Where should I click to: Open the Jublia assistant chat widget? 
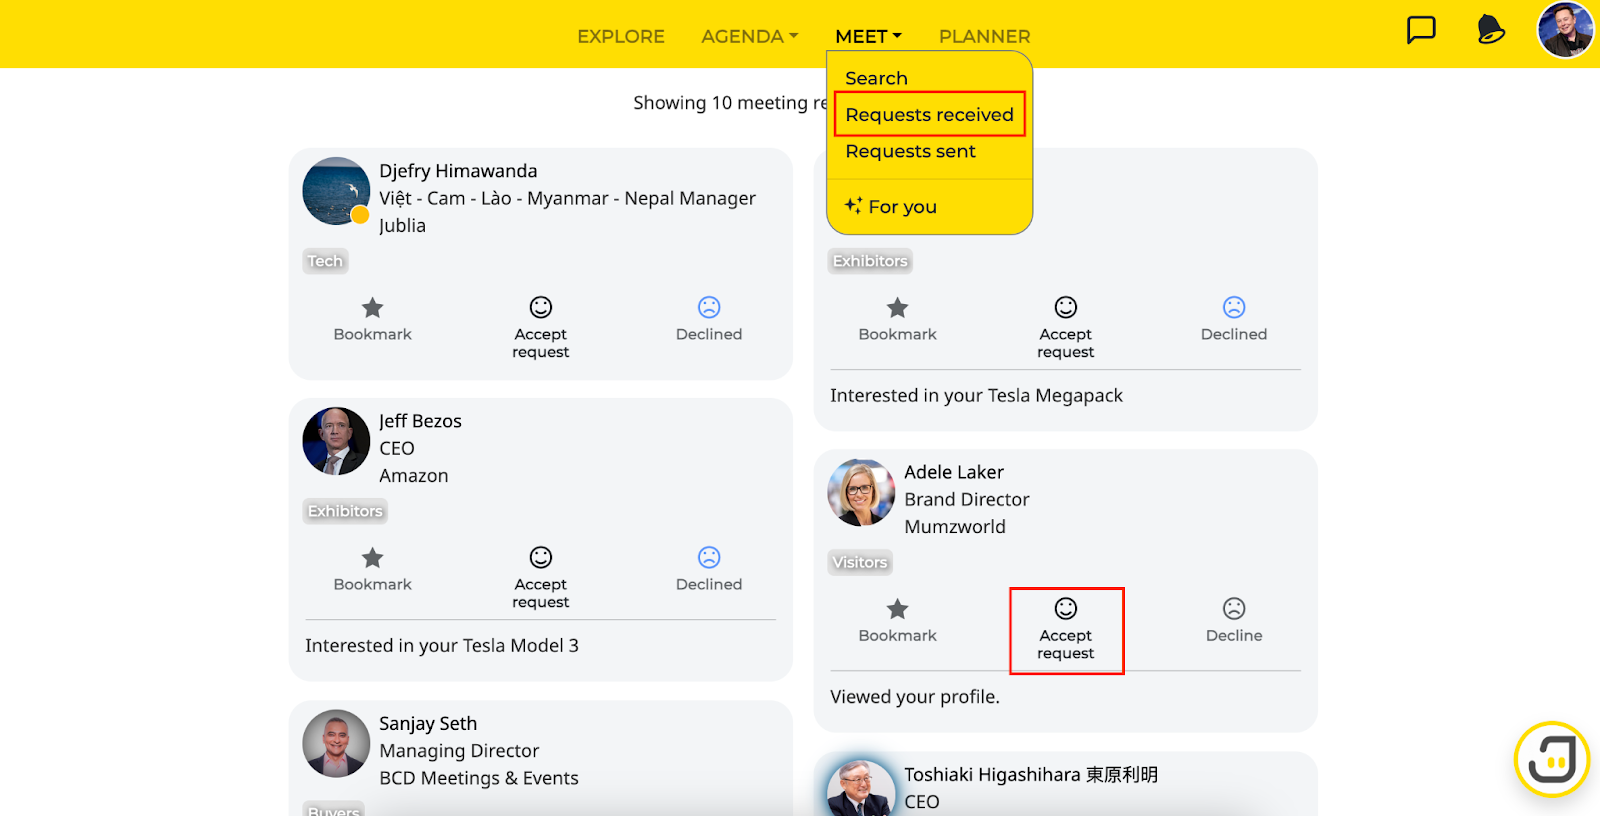[x=1552, y=759]
